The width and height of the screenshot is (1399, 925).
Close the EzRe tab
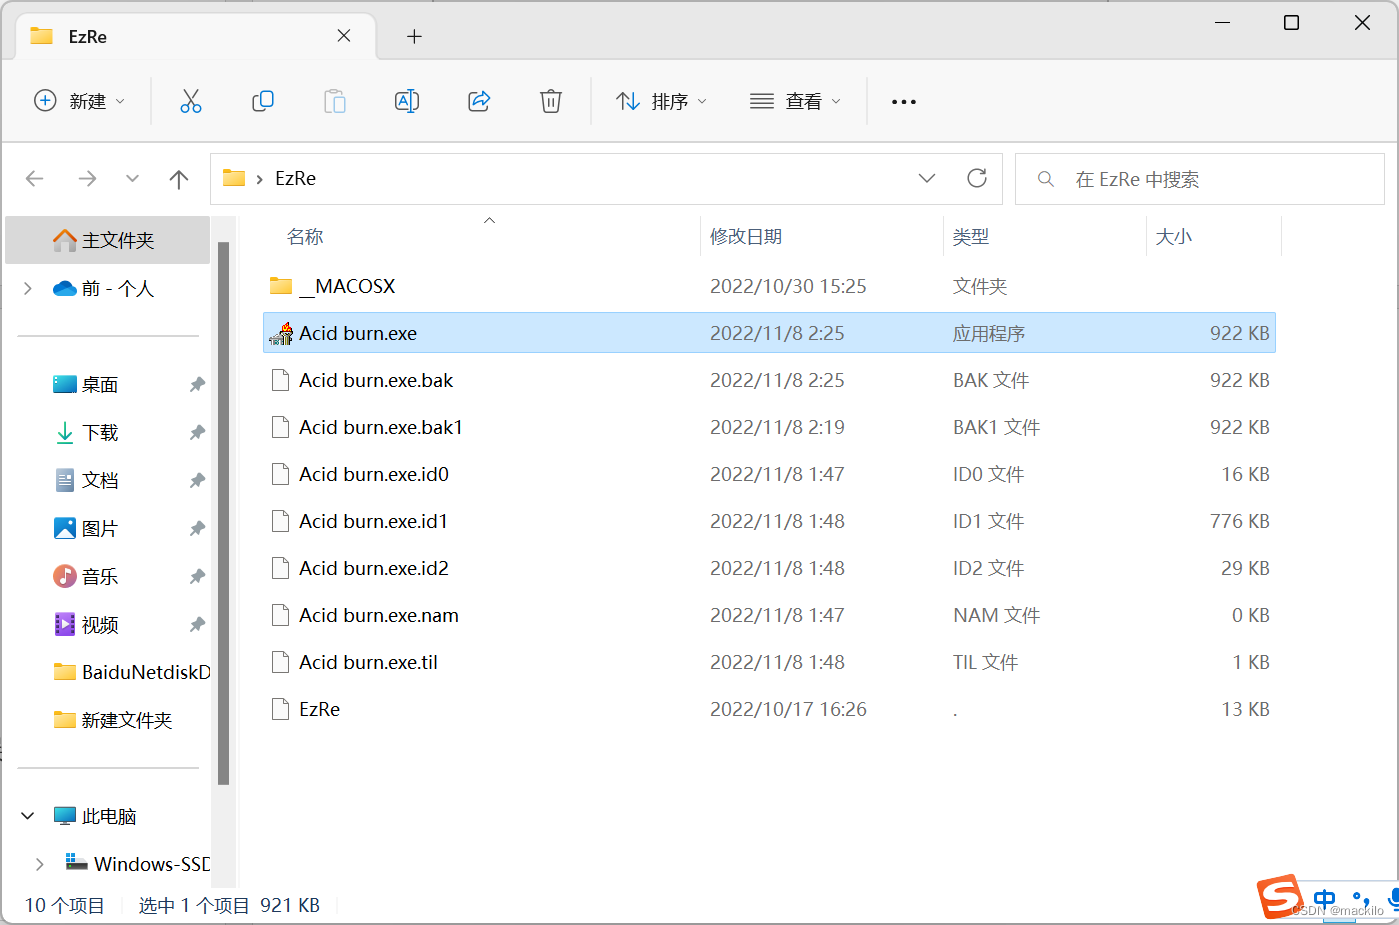344,36
